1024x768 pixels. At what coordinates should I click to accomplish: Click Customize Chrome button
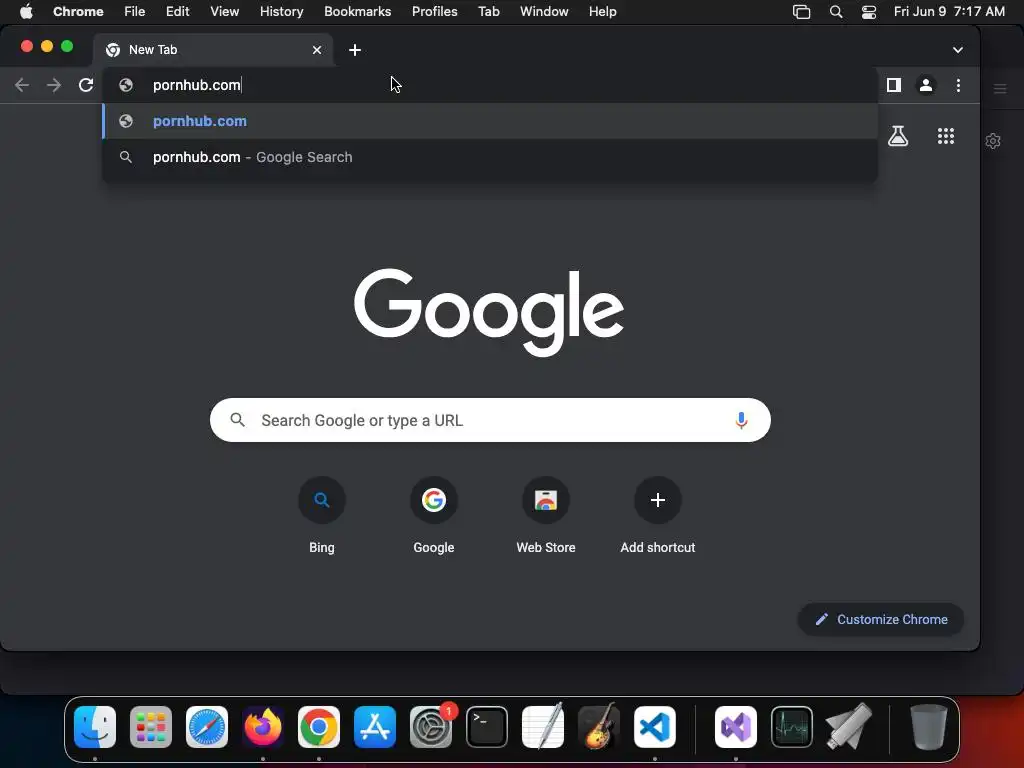880,619
